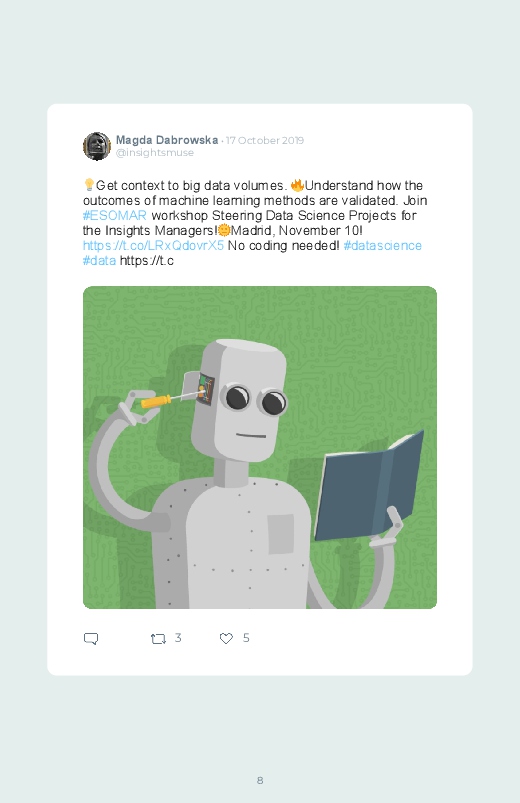Click the @insightsmuse handle

pos(155,153)
